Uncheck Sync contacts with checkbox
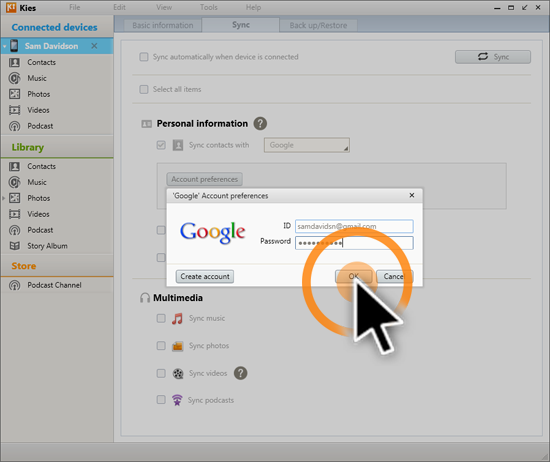 (x=161, y=145)
